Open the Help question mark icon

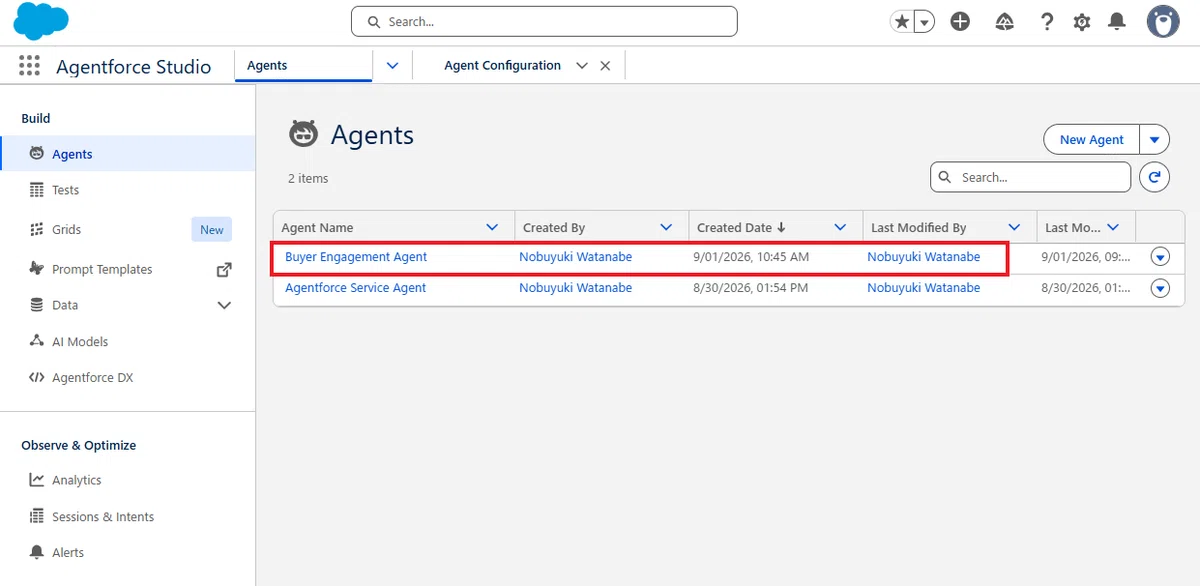(x=1046, y=22)
